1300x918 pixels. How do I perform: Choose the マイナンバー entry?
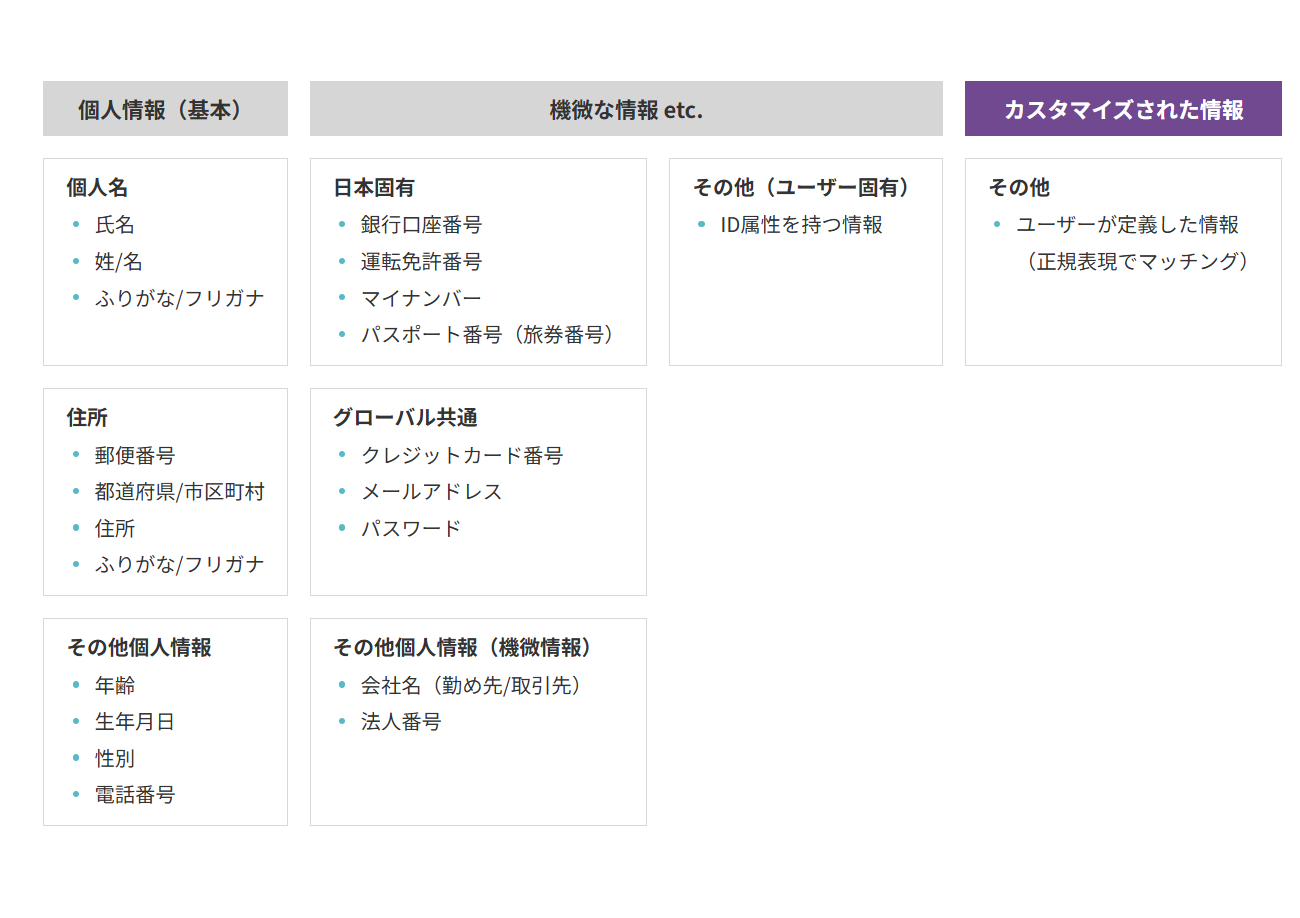click(421, 298)
